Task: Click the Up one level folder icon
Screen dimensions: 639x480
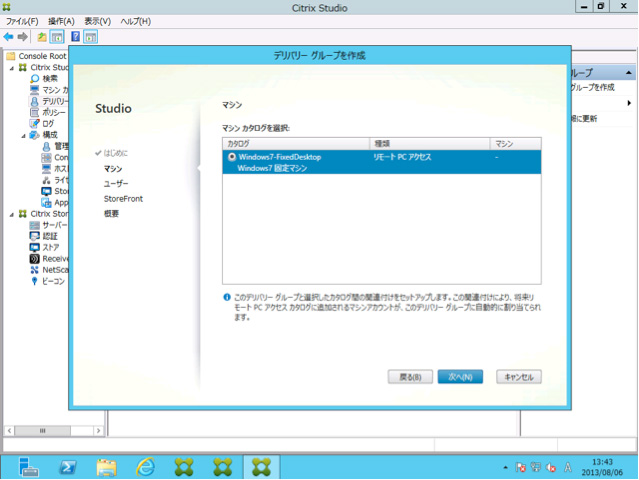Action: 42,37
